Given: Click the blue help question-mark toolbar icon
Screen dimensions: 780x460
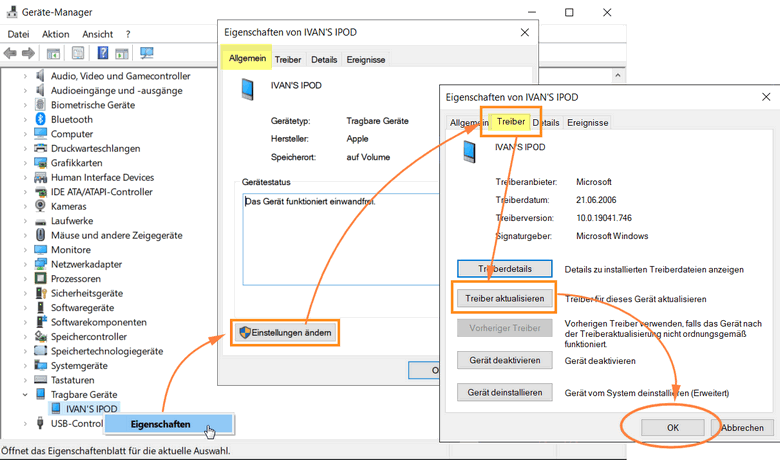Looking at the screenshot, I should [102, 52].
